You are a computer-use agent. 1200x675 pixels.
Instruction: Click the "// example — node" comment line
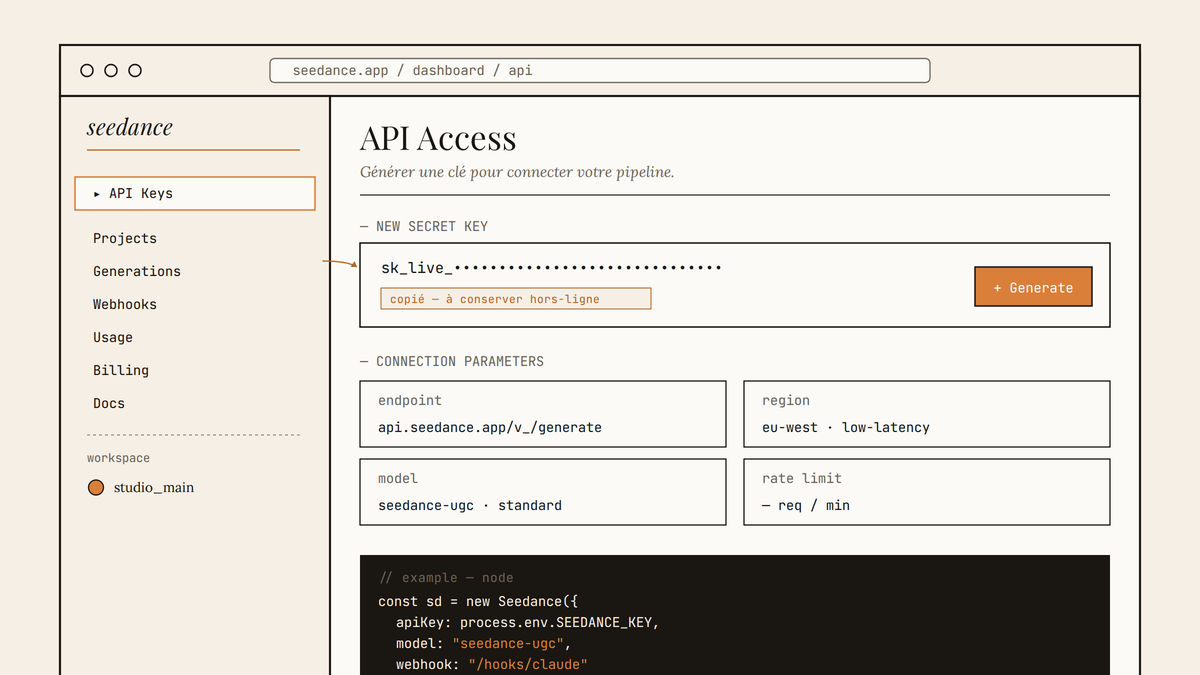[x=446, y=578]
